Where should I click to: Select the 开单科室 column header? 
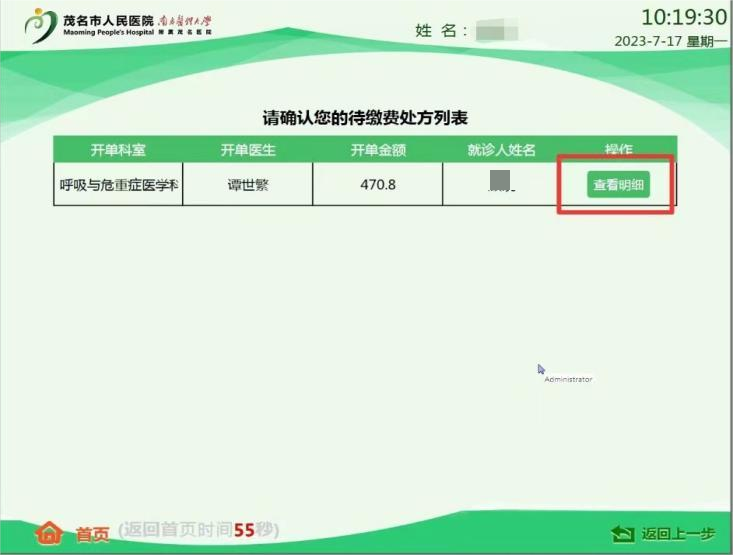point(118,150)
